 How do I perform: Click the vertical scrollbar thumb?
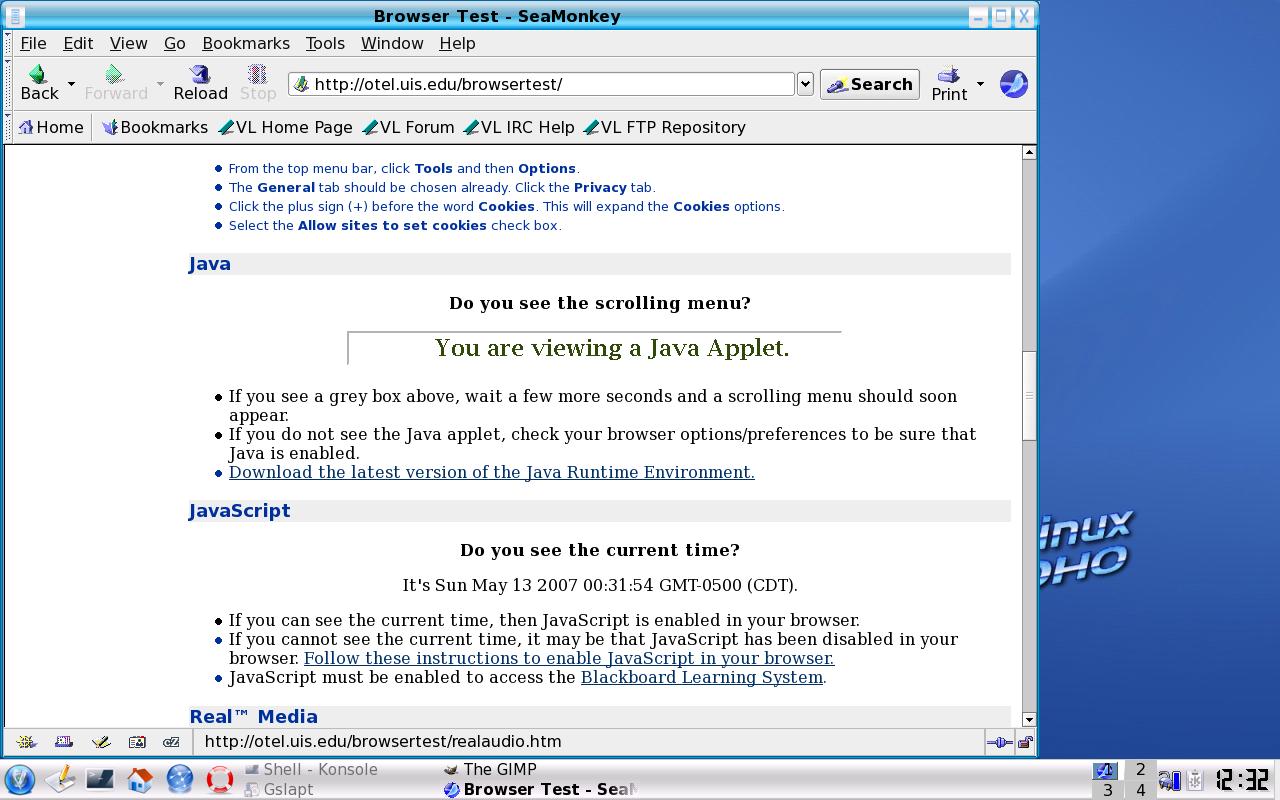(x=1029, y=395)
